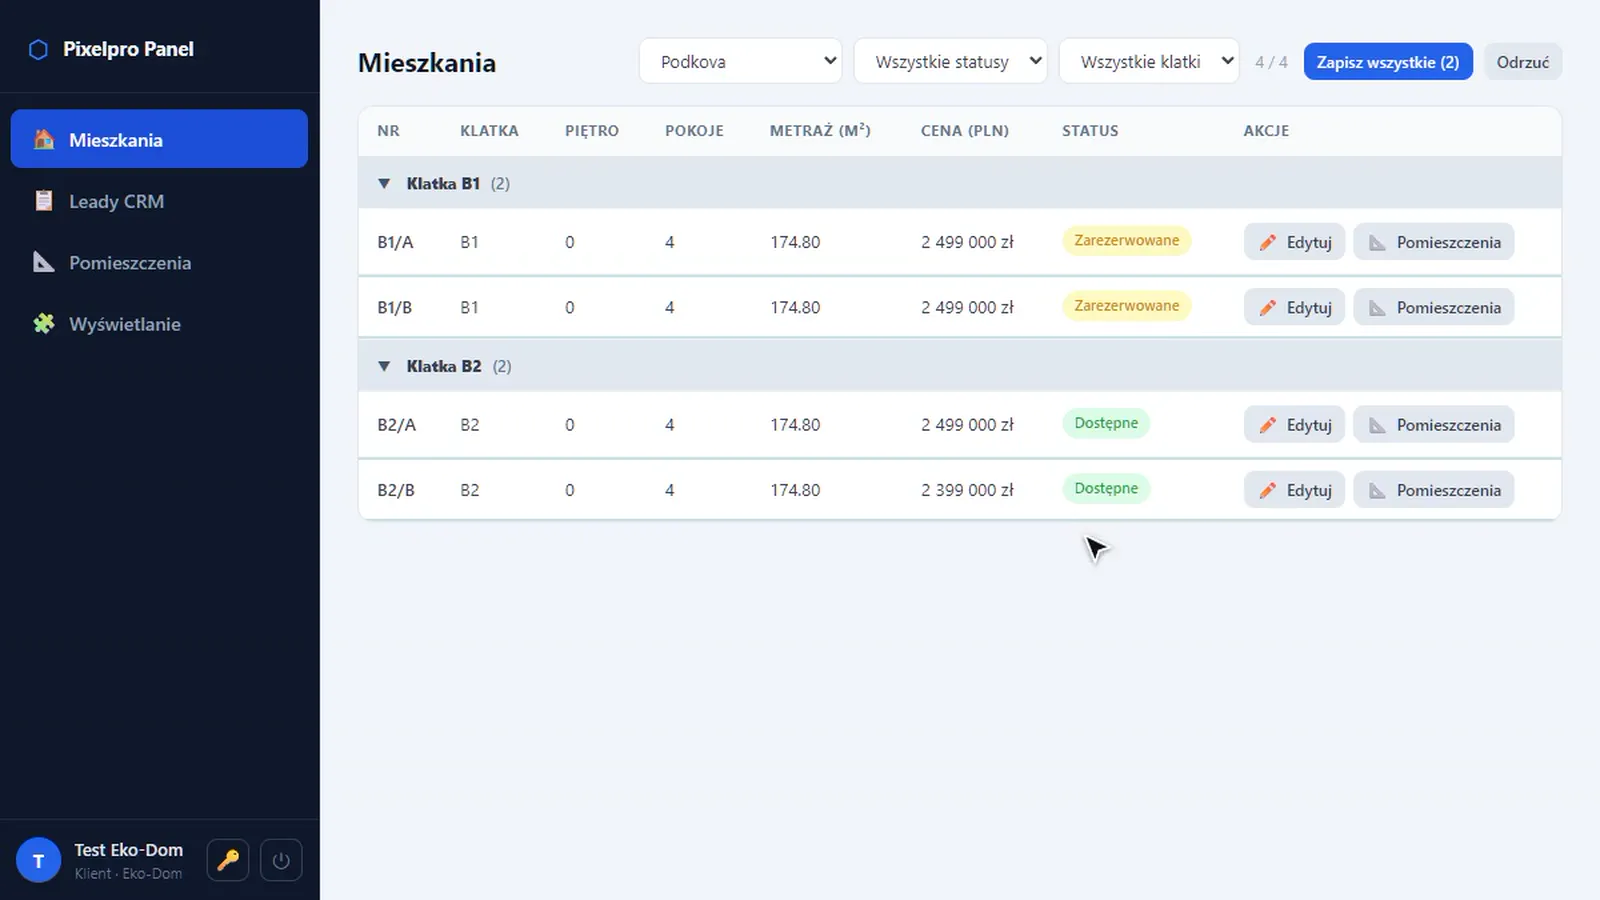Viewport: 1600px width, 900px height.
Task: Click the B1/A apartment number cell
Action: coord(395,242)
